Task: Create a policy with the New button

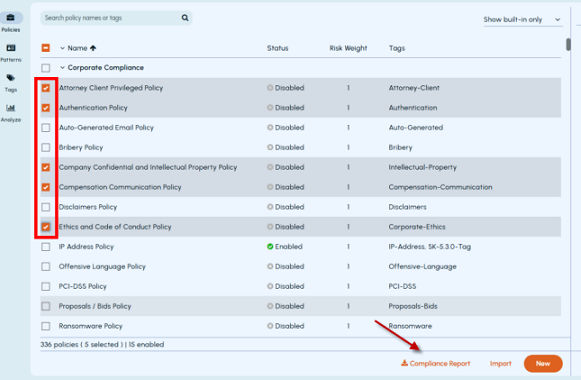Action: click(x=543, y=364)
